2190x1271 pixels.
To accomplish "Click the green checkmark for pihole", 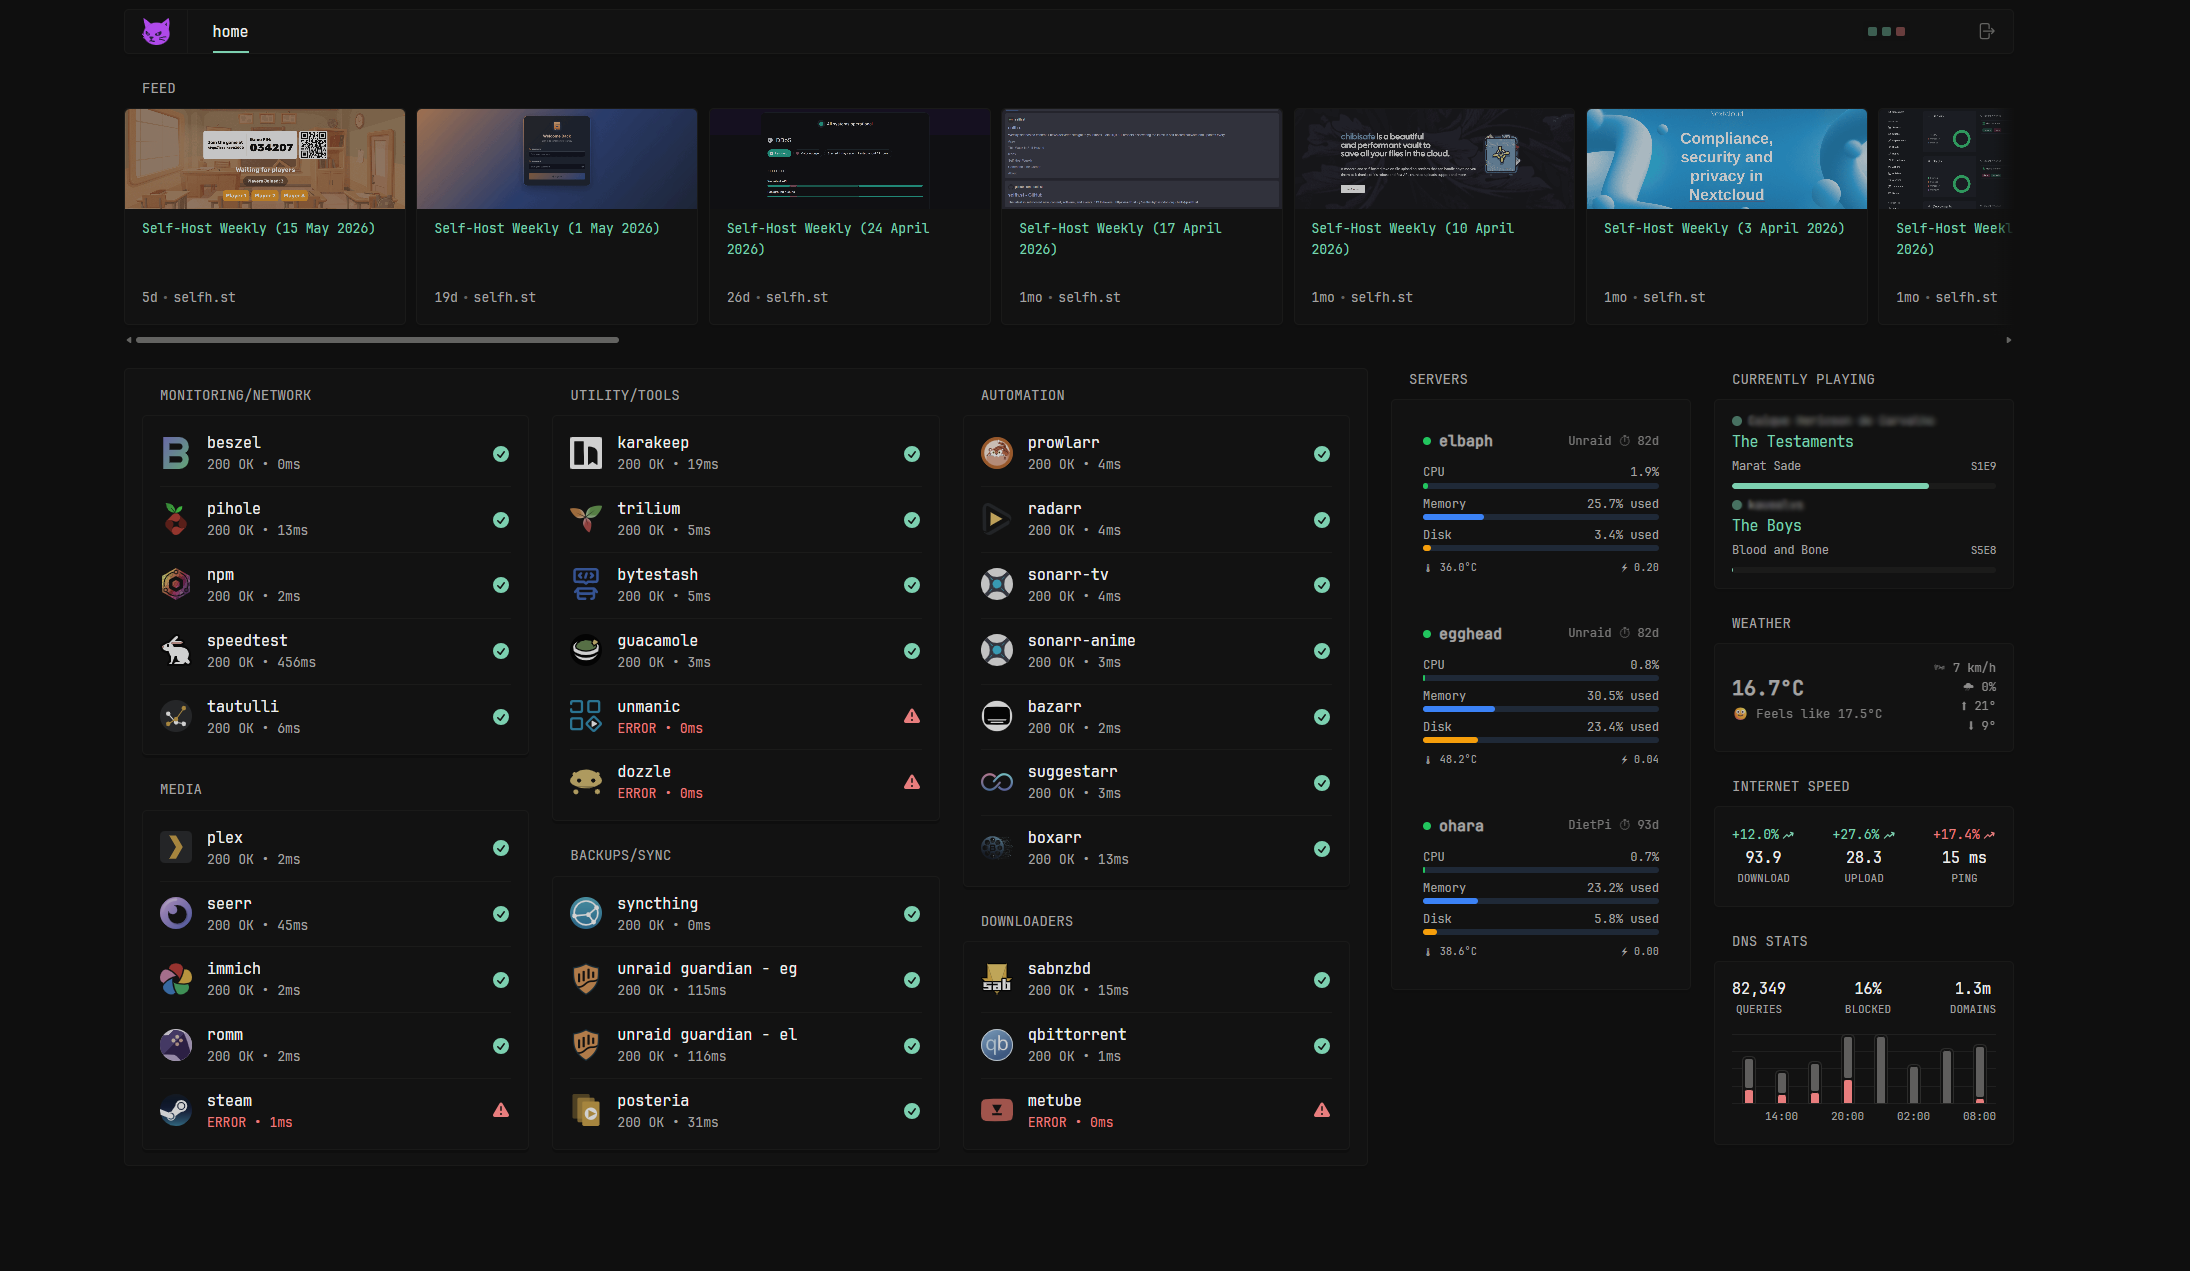I will tap(501, 520).
